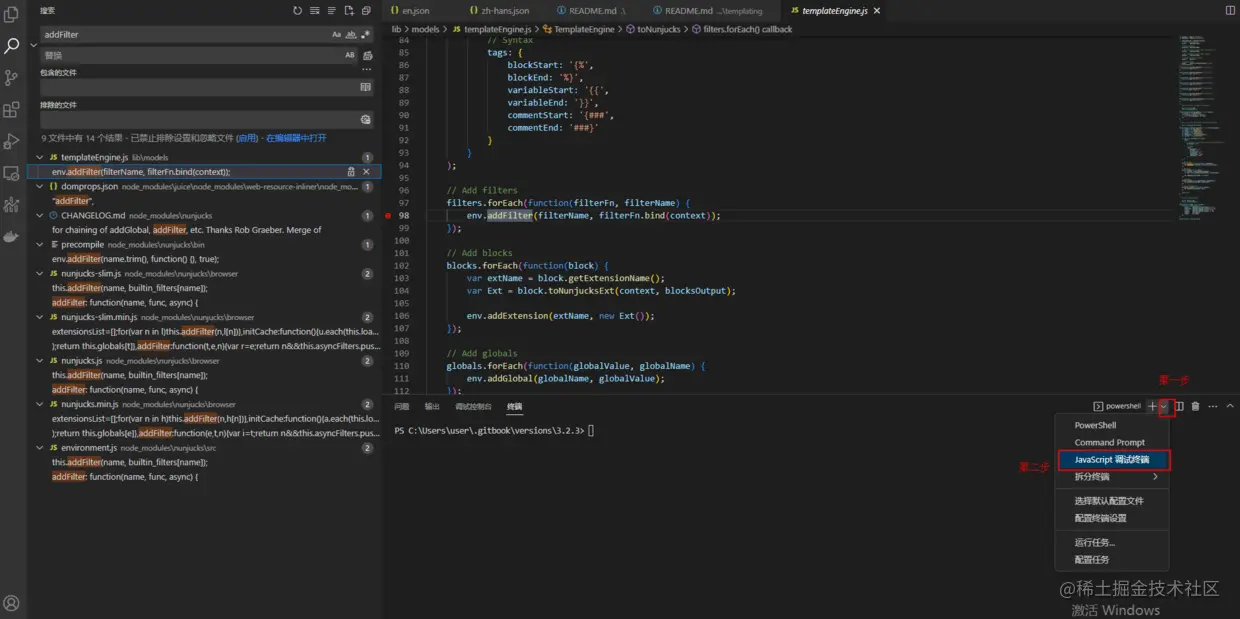This screenshot has width=1240, height=619.
Task: Open the Explorer view in activity bar
Action: click(x=12, y=14)
